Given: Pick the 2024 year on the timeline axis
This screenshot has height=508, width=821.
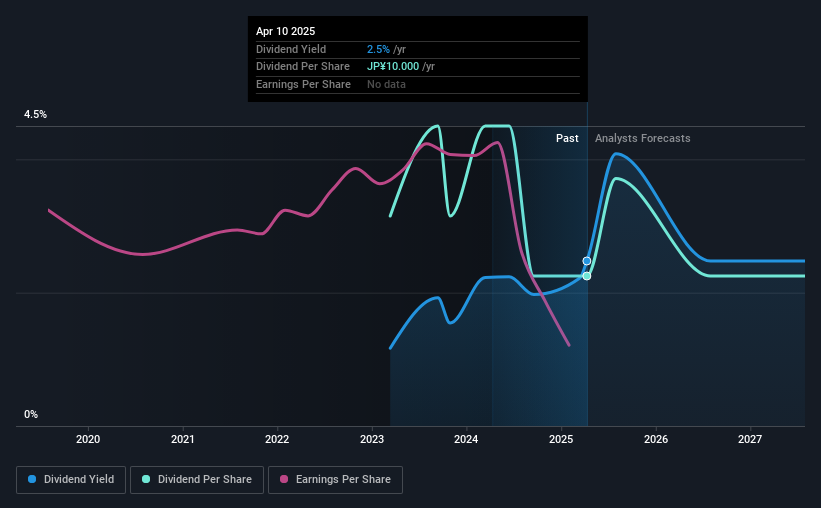Looking at the screenshot, I should (467, 439).
